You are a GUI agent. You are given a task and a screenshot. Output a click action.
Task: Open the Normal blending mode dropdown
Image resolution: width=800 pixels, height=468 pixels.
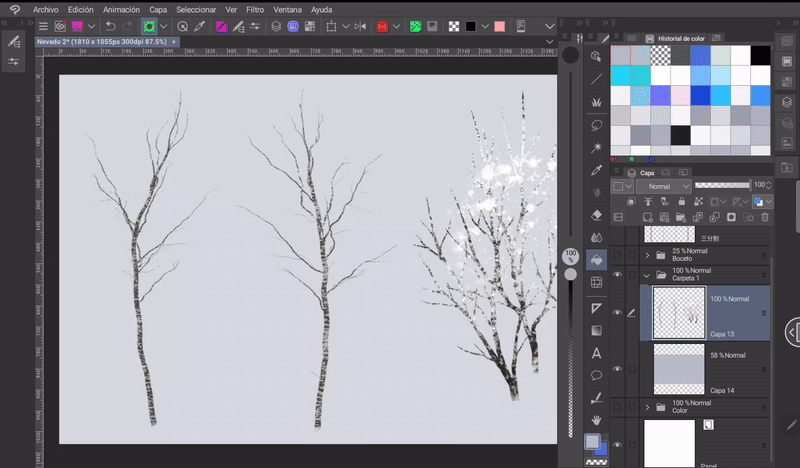(x=663, y=186)
